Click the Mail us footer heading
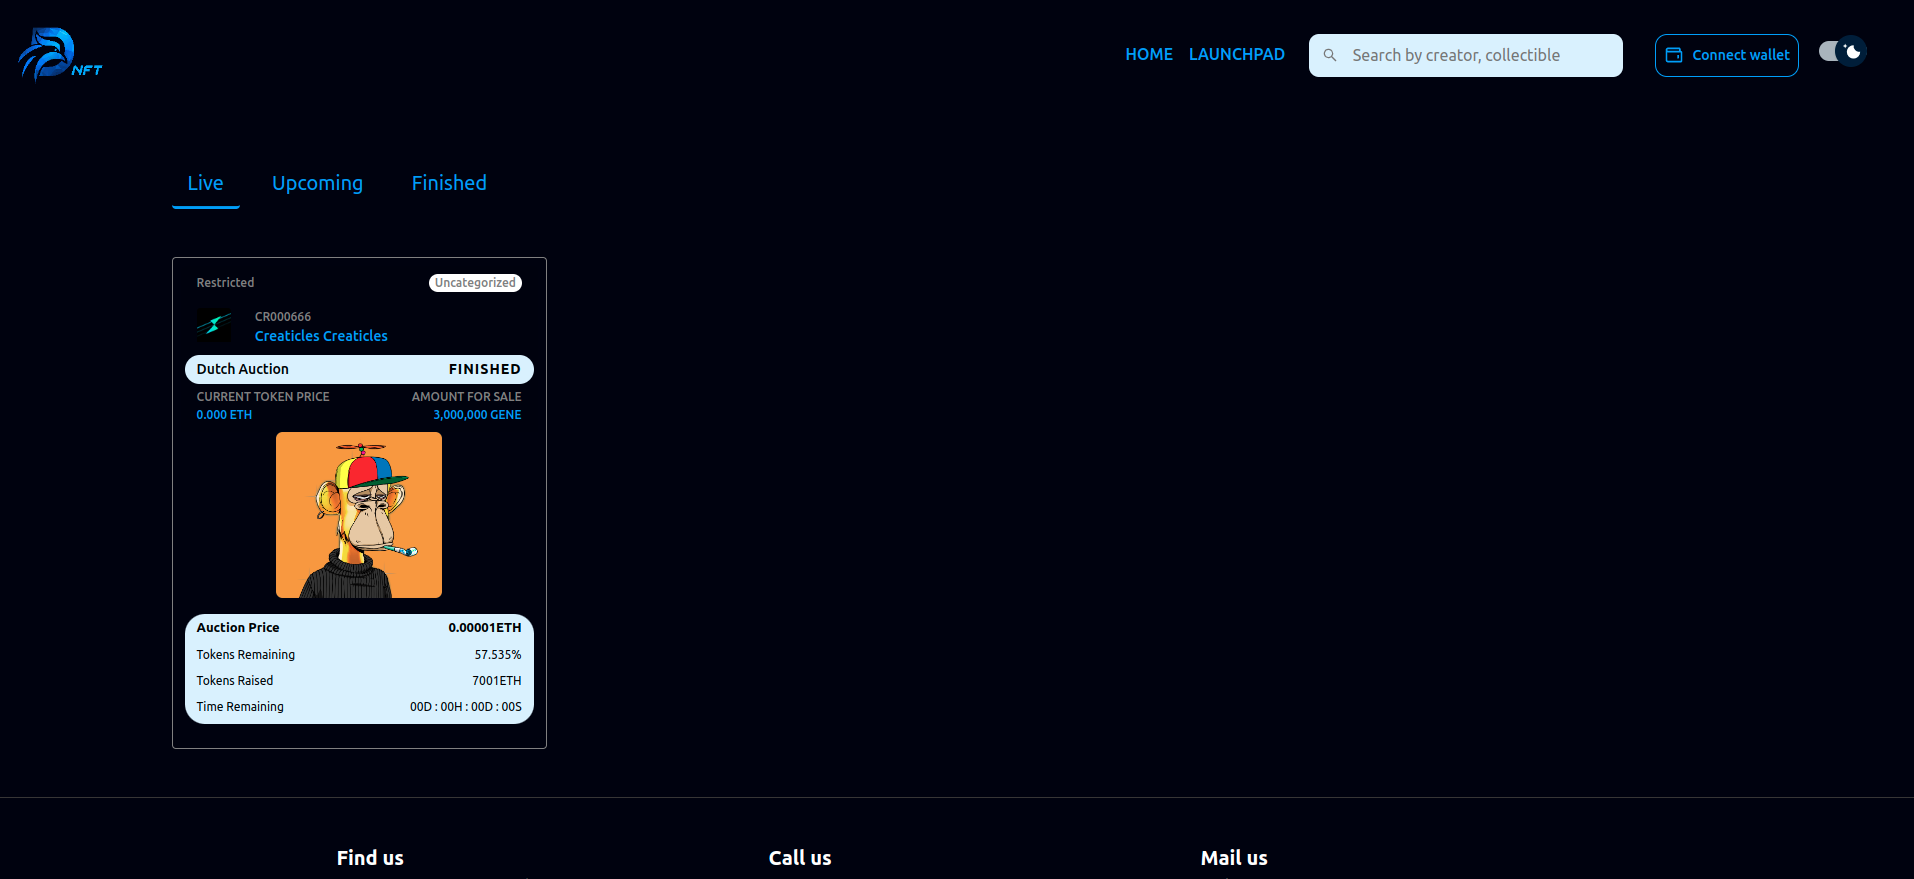This screenshot has width=1914, height=879. coord(1234,858)
